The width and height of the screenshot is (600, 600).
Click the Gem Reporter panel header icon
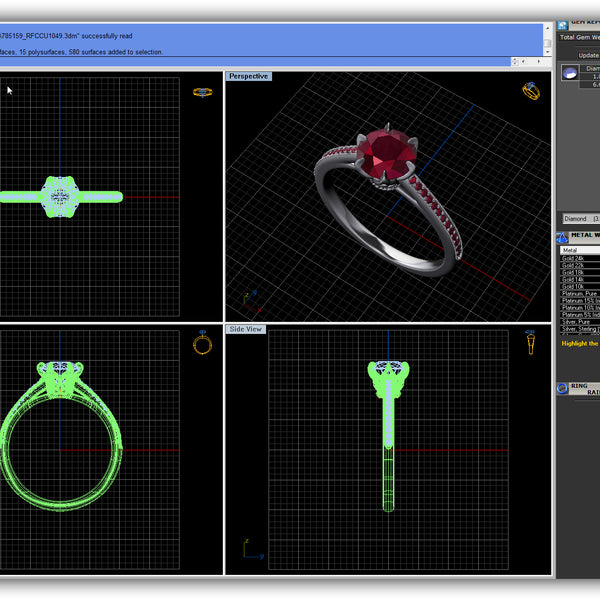pyautogui.click(x=562, y=22)
